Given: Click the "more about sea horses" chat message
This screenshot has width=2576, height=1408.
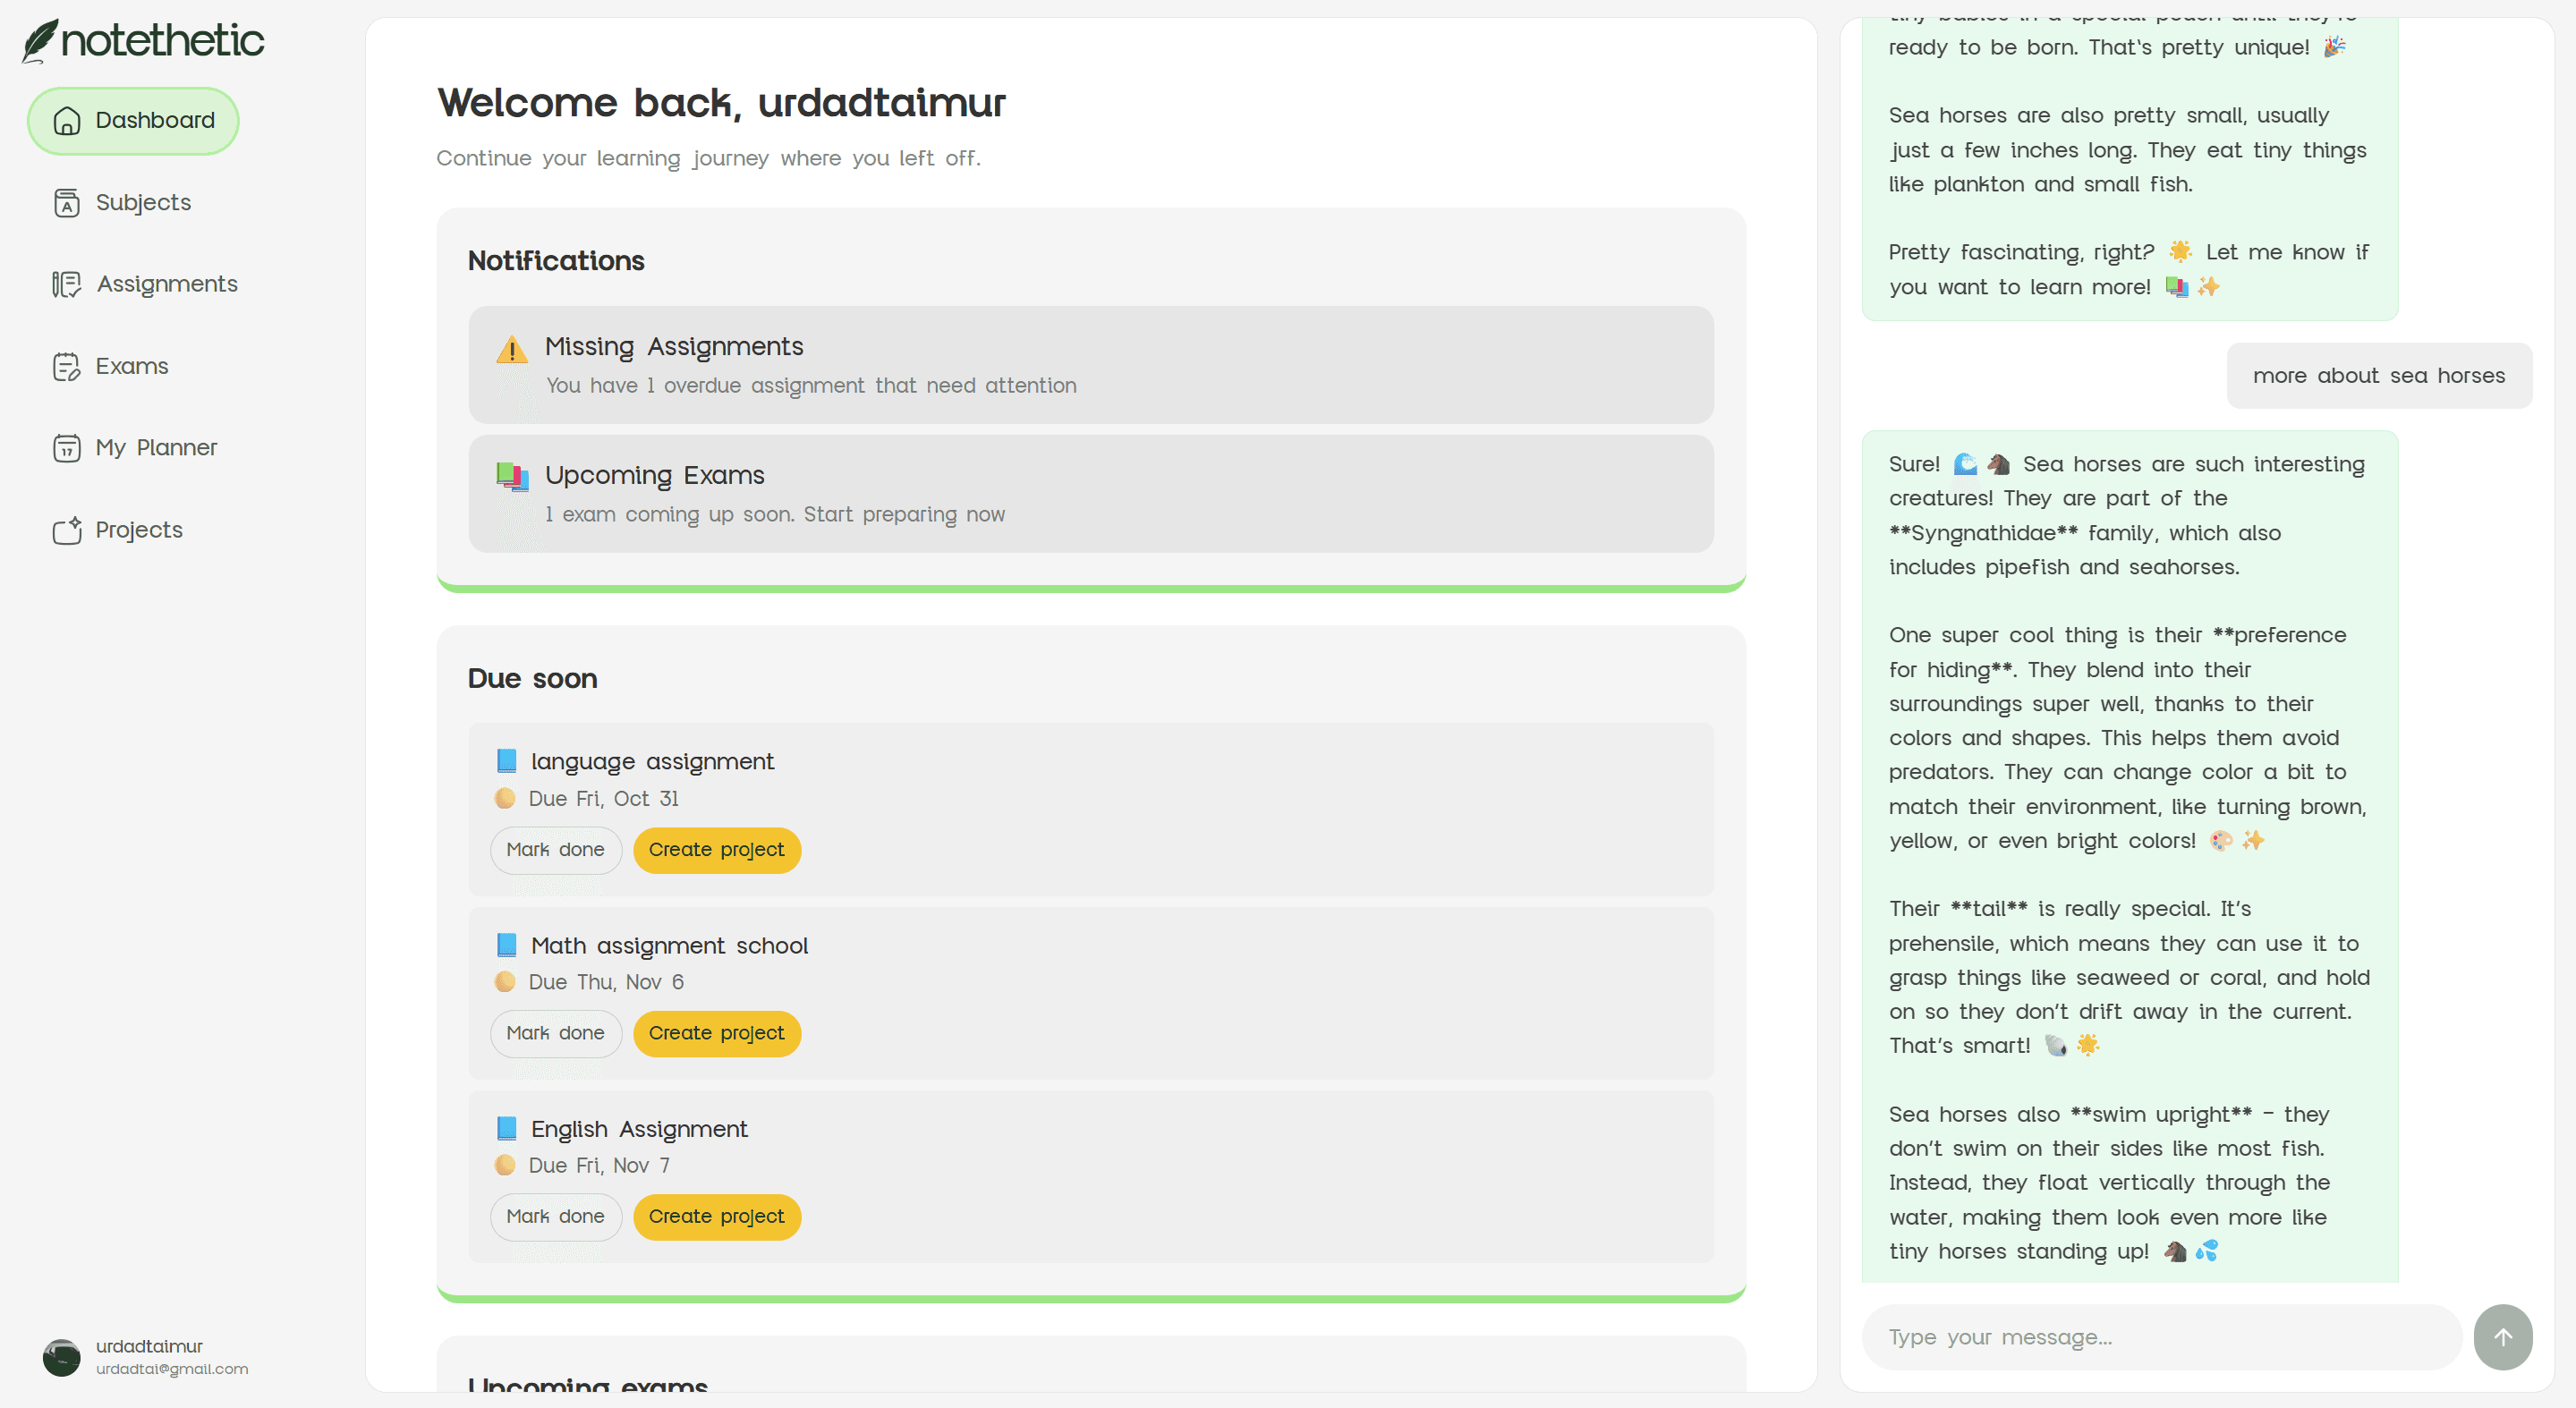Looking at the screenshot, I should [x=2379, y=376].
